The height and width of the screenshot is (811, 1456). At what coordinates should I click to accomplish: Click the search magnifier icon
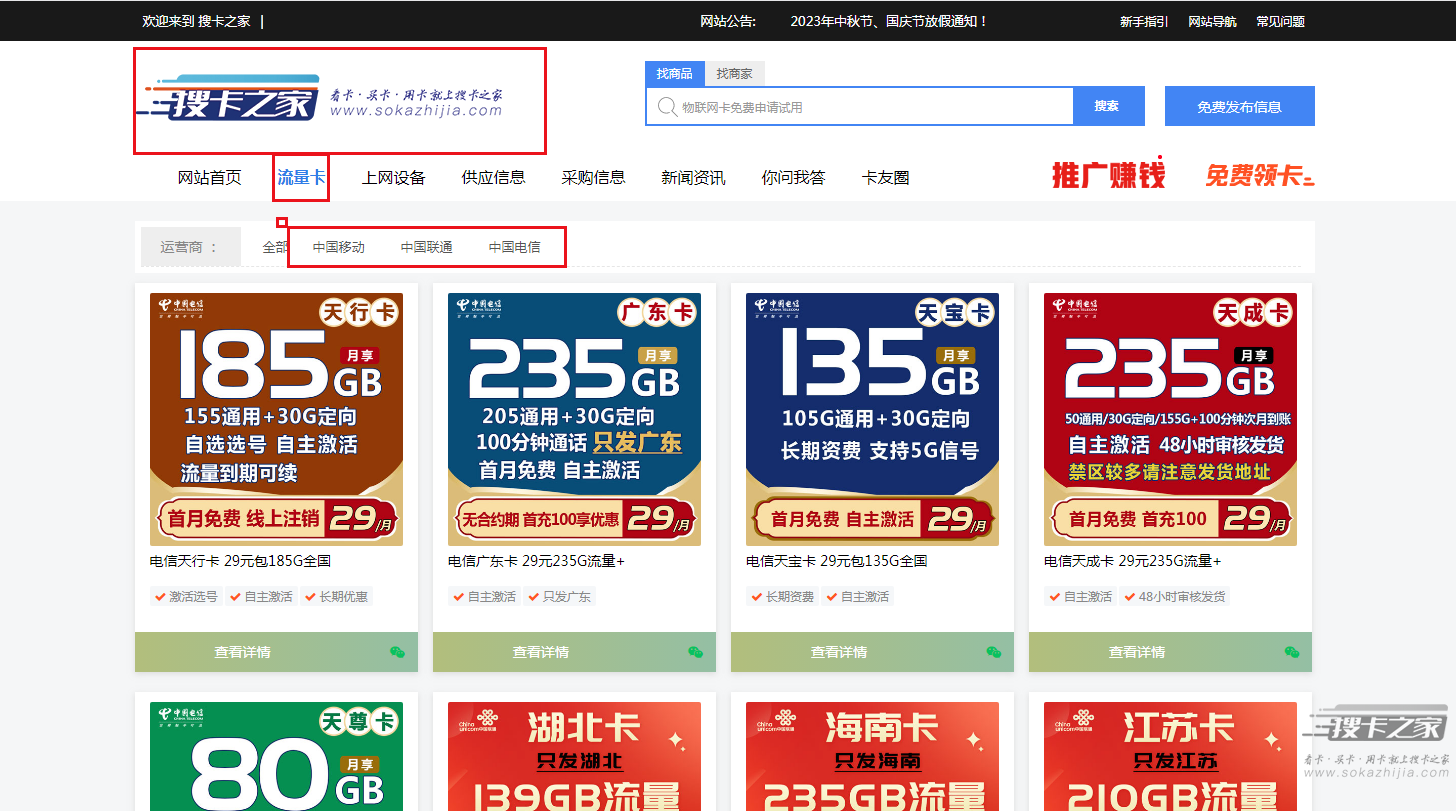(x=666, y=107)
